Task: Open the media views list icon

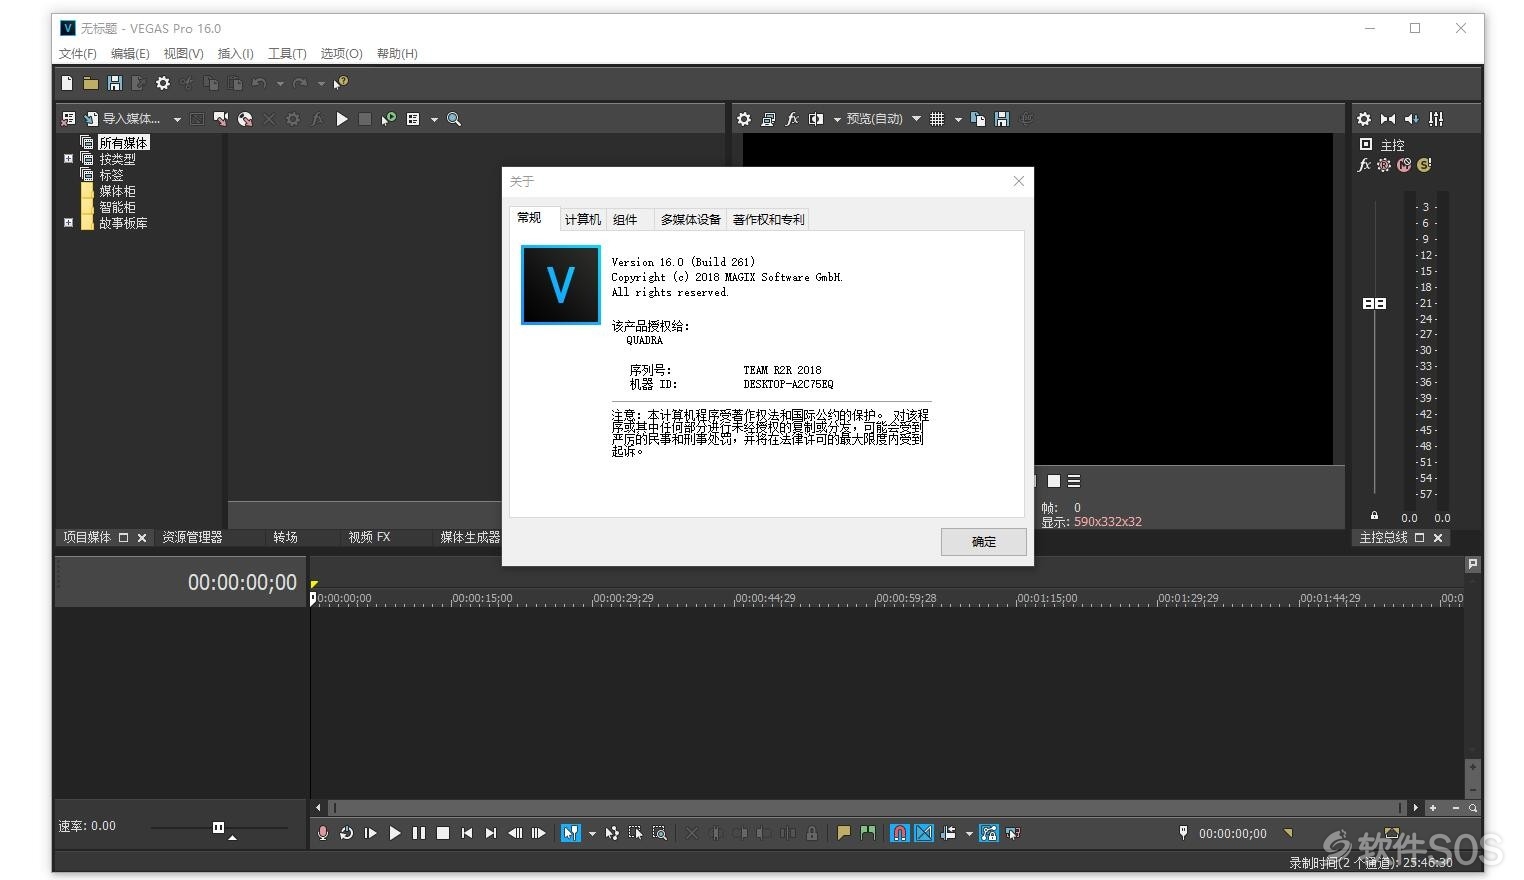Action: pos(413,119)
